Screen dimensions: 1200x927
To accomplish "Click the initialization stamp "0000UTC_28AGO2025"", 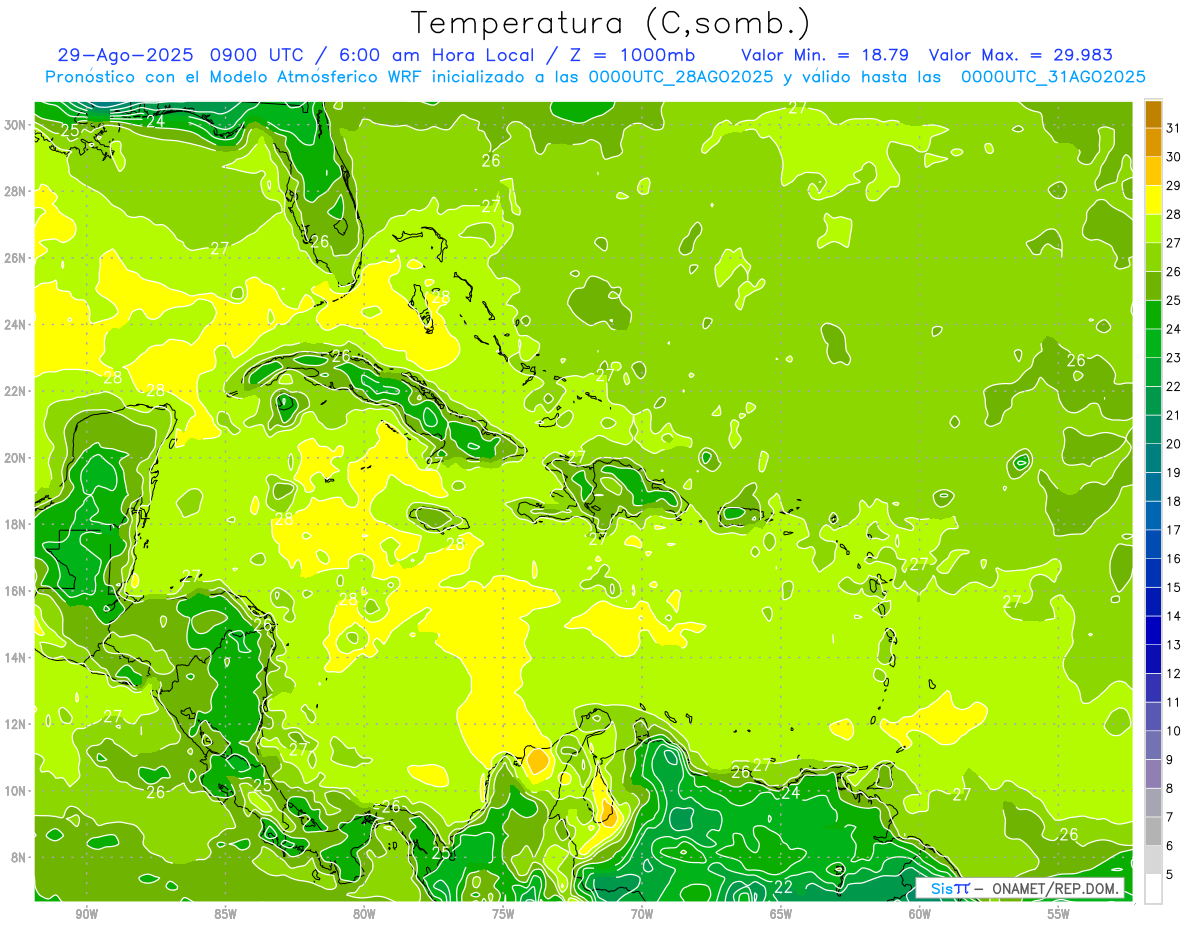I will tap(681, 77).
